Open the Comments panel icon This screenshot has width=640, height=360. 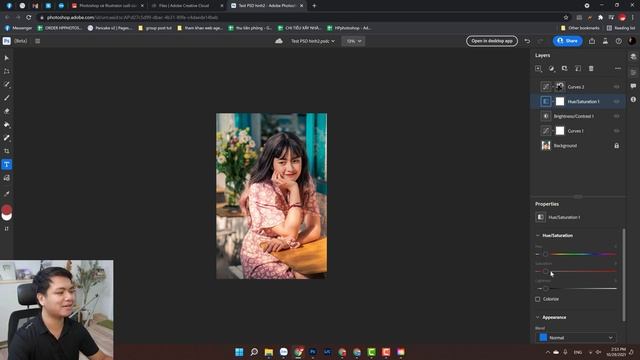(x=633, y=86)
